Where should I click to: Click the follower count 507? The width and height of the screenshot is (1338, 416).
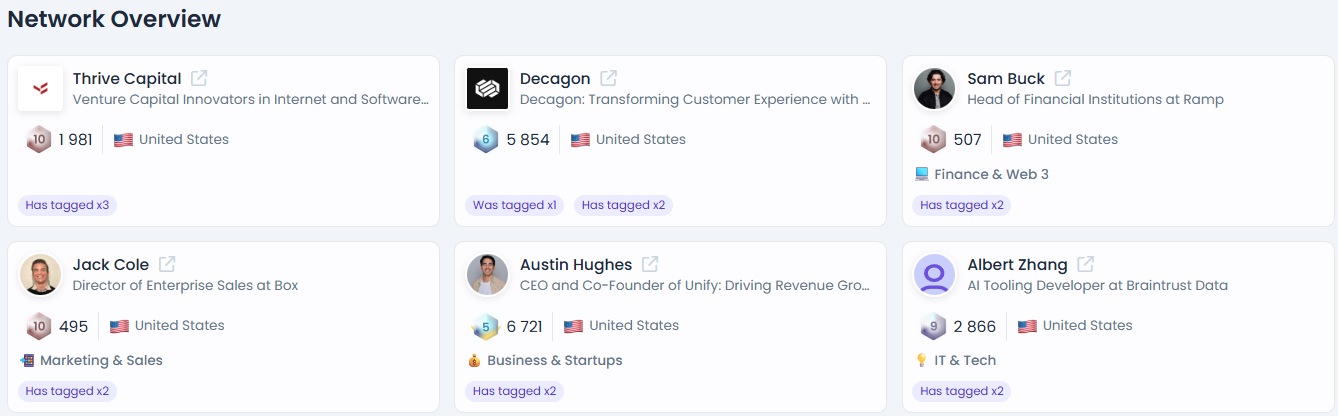(967, 140)
